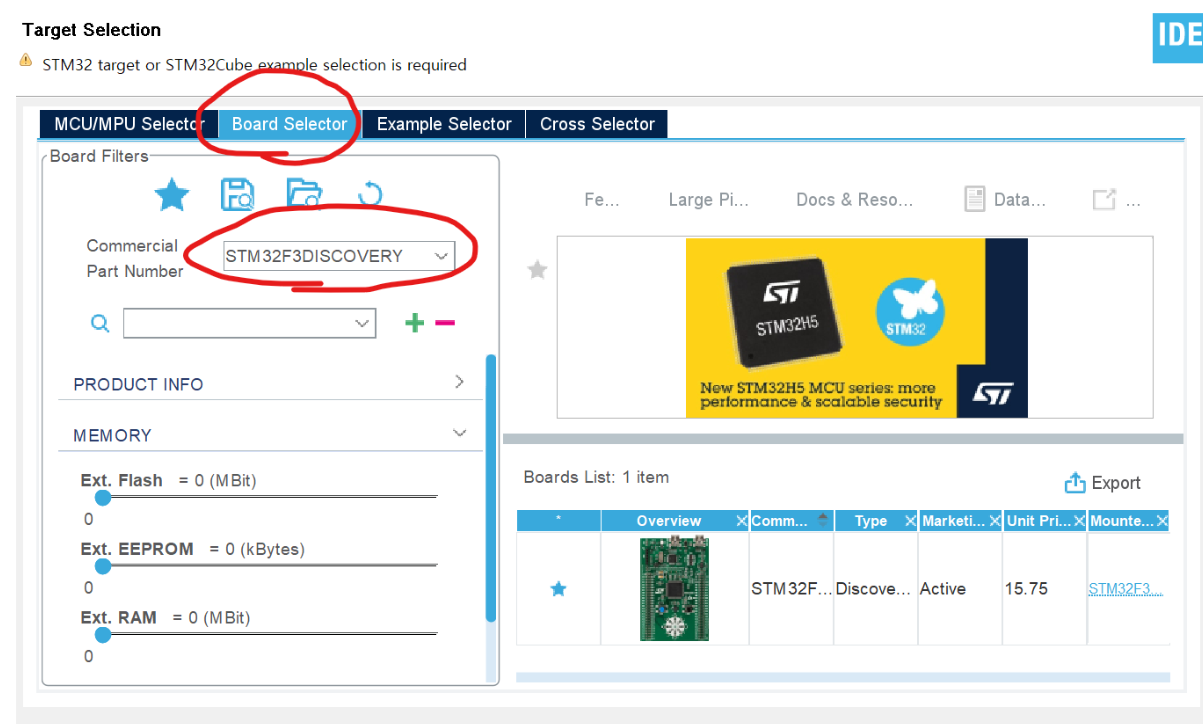Image resolution: width=1203 pixels, height=724 pixels.
Task: Open the Commercial Part Number dropdown
Action: tap(441, 256)
